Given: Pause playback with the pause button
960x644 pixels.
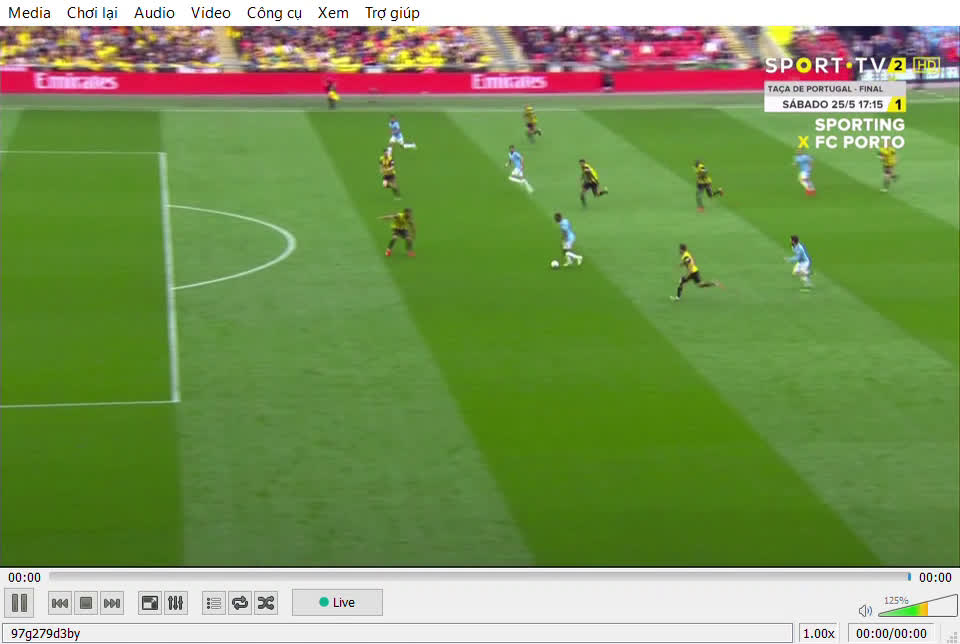Looking at the screenshot, I should 19,602.
